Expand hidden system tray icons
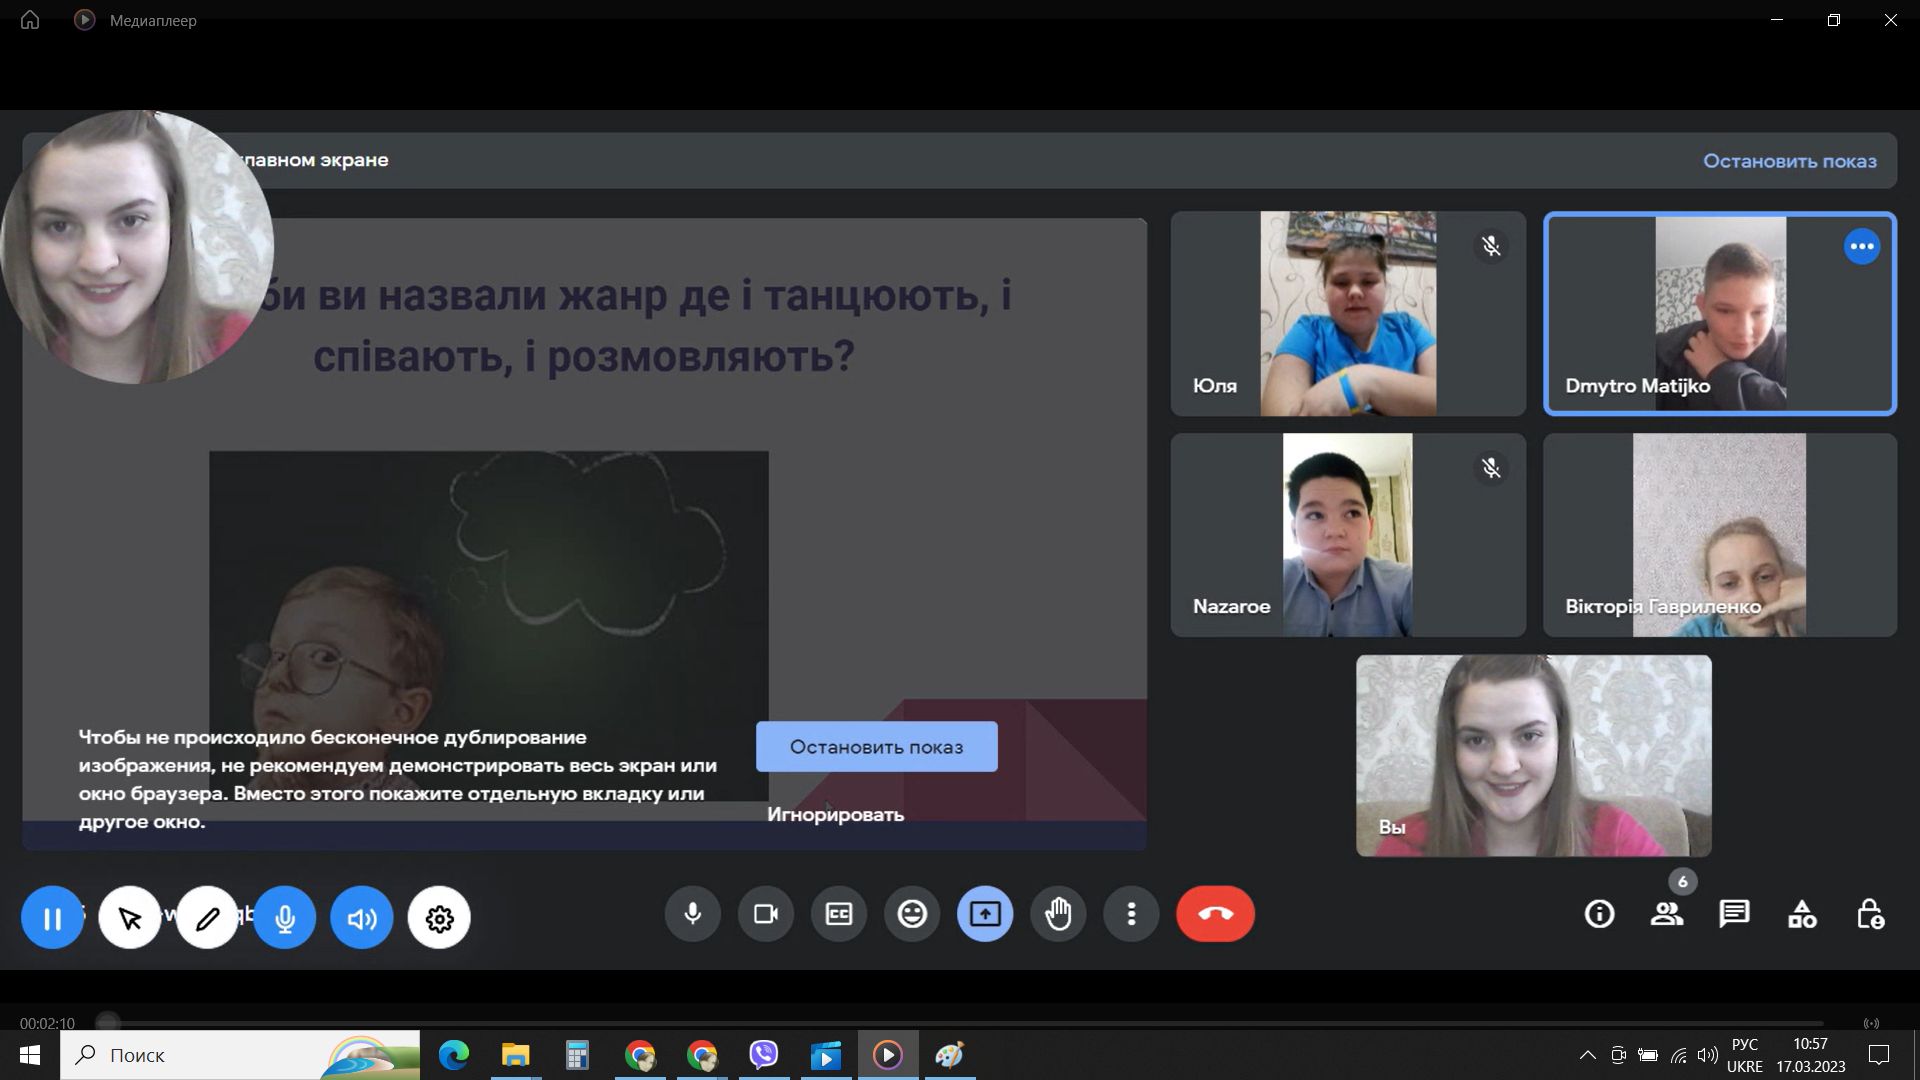The image size is (1920, 1080). pyautogui.click(x=1587, y=1055)
